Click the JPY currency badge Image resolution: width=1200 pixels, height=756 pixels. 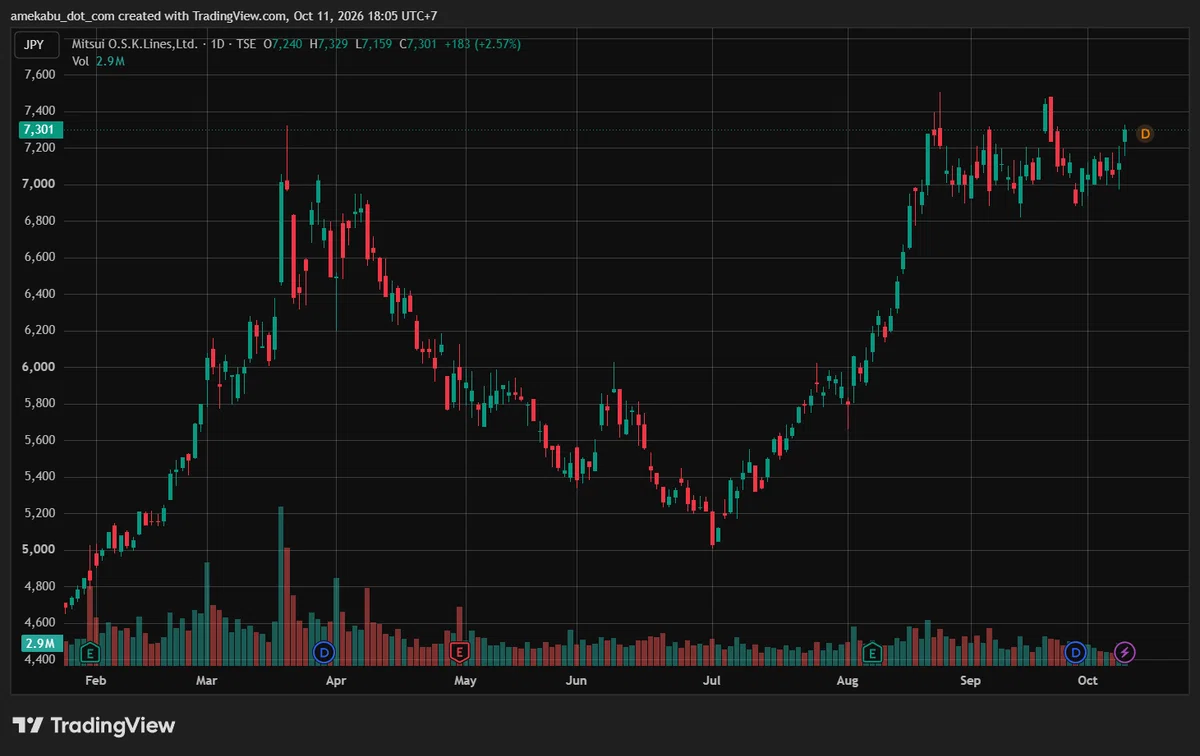[x=38, y=44]
